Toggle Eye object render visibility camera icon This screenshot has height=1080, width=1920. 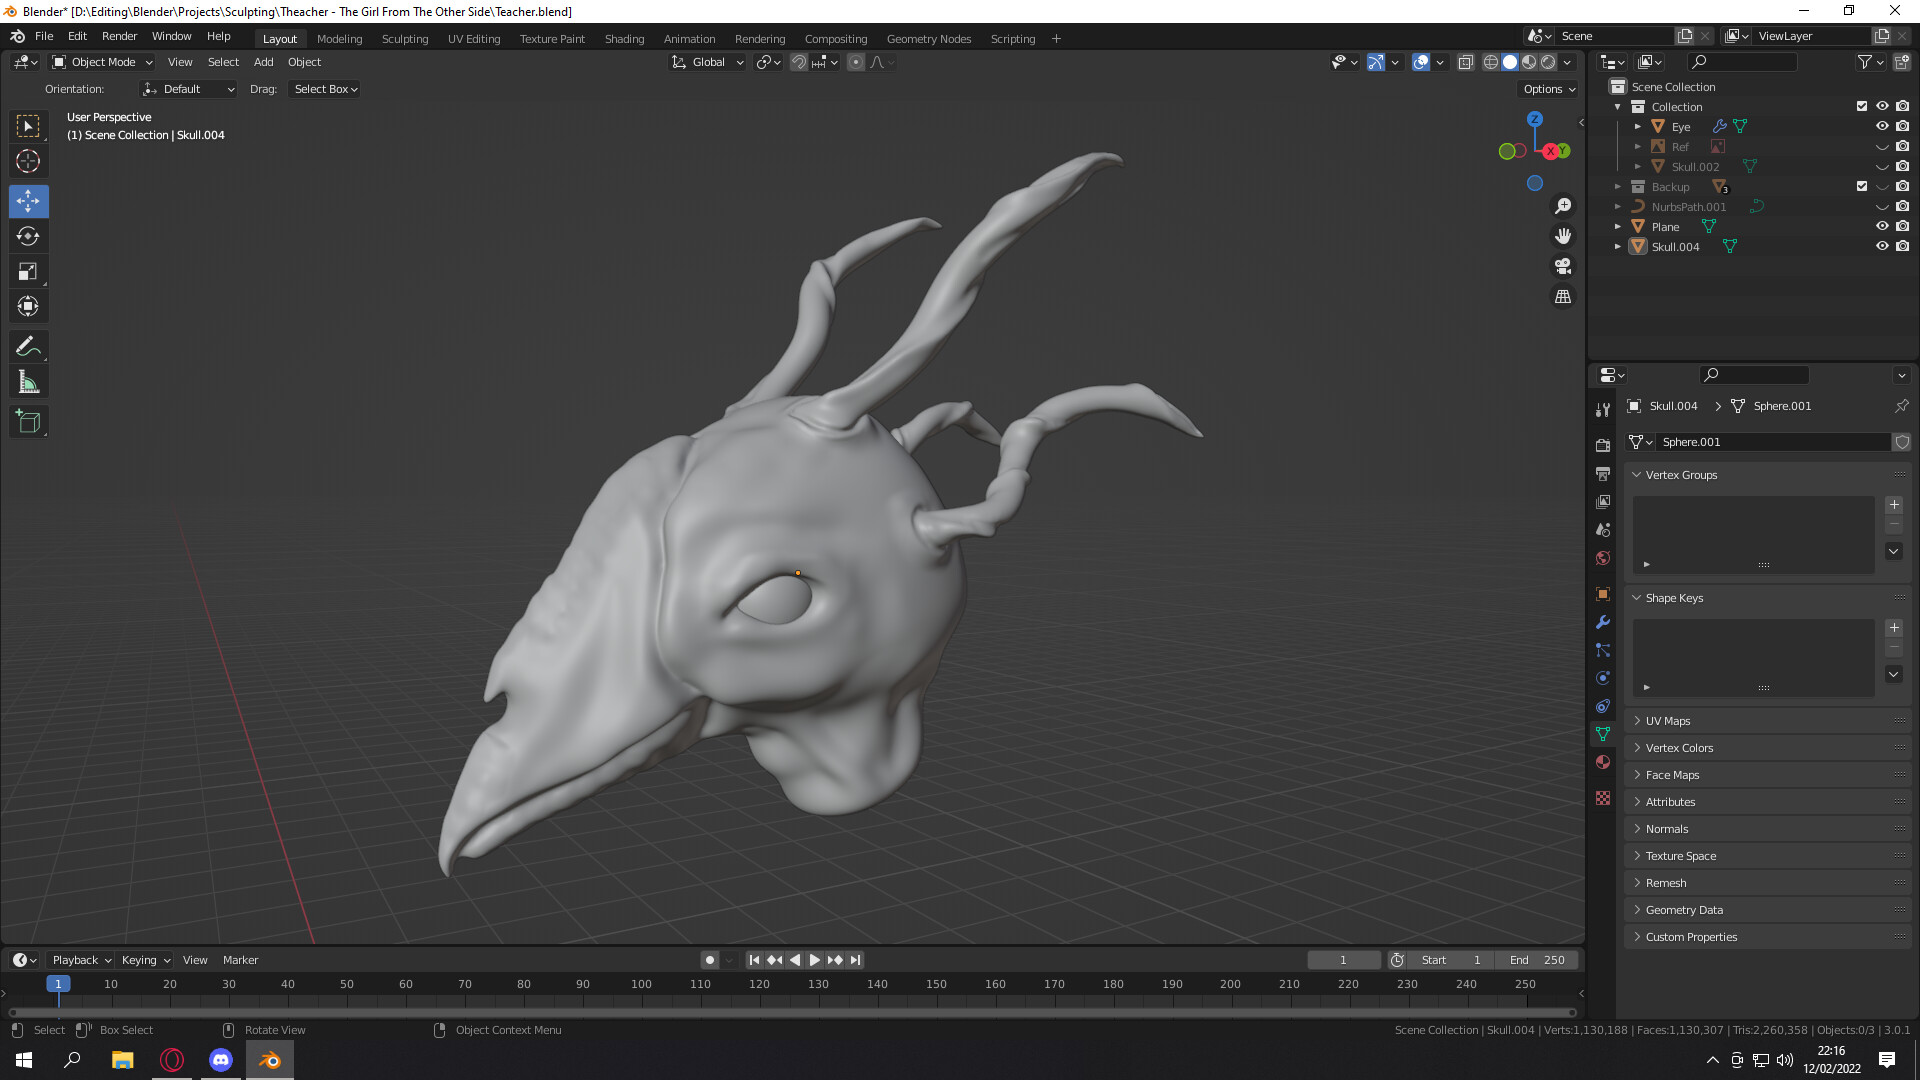pos(1903,126)
